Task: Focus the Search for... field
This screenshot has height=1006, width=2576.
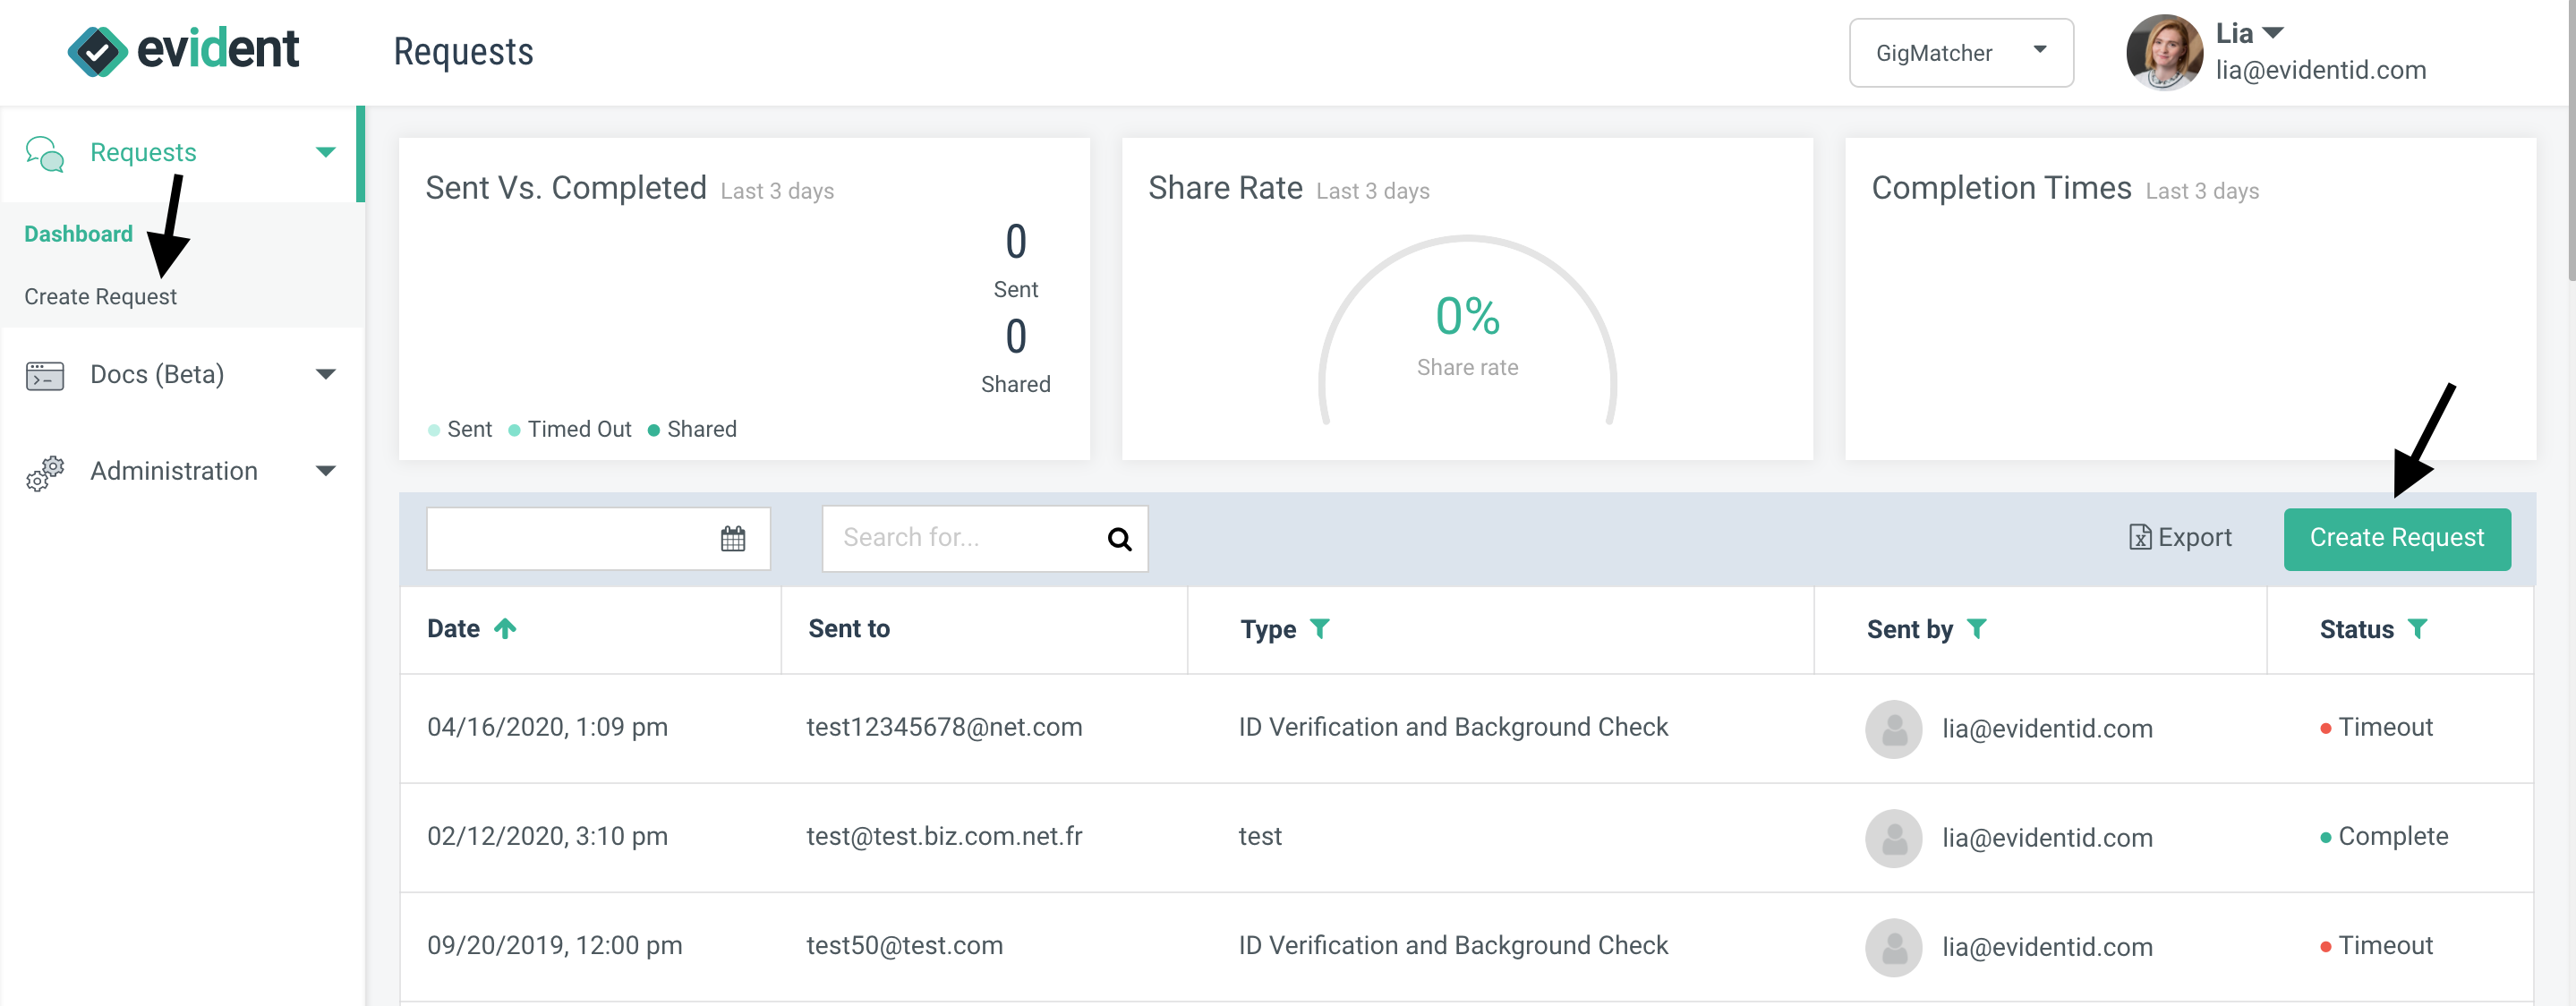Action: (985, 539)
